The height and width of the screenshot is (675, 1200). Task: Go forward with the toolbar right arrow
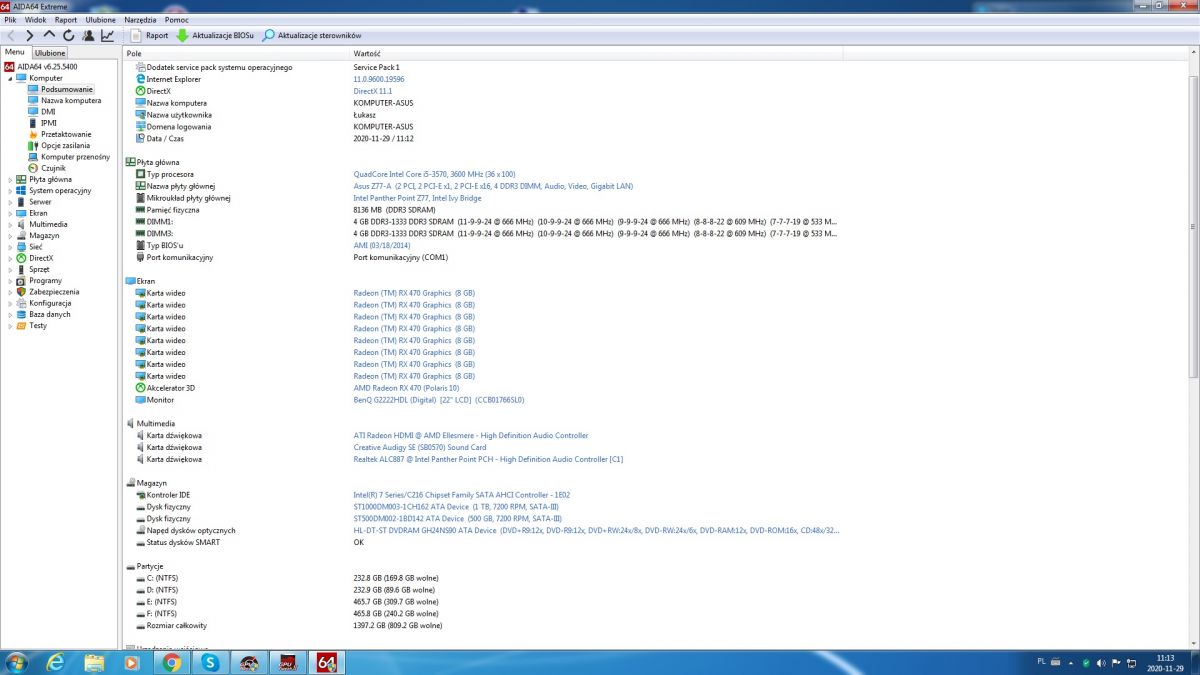pos(29,35)
